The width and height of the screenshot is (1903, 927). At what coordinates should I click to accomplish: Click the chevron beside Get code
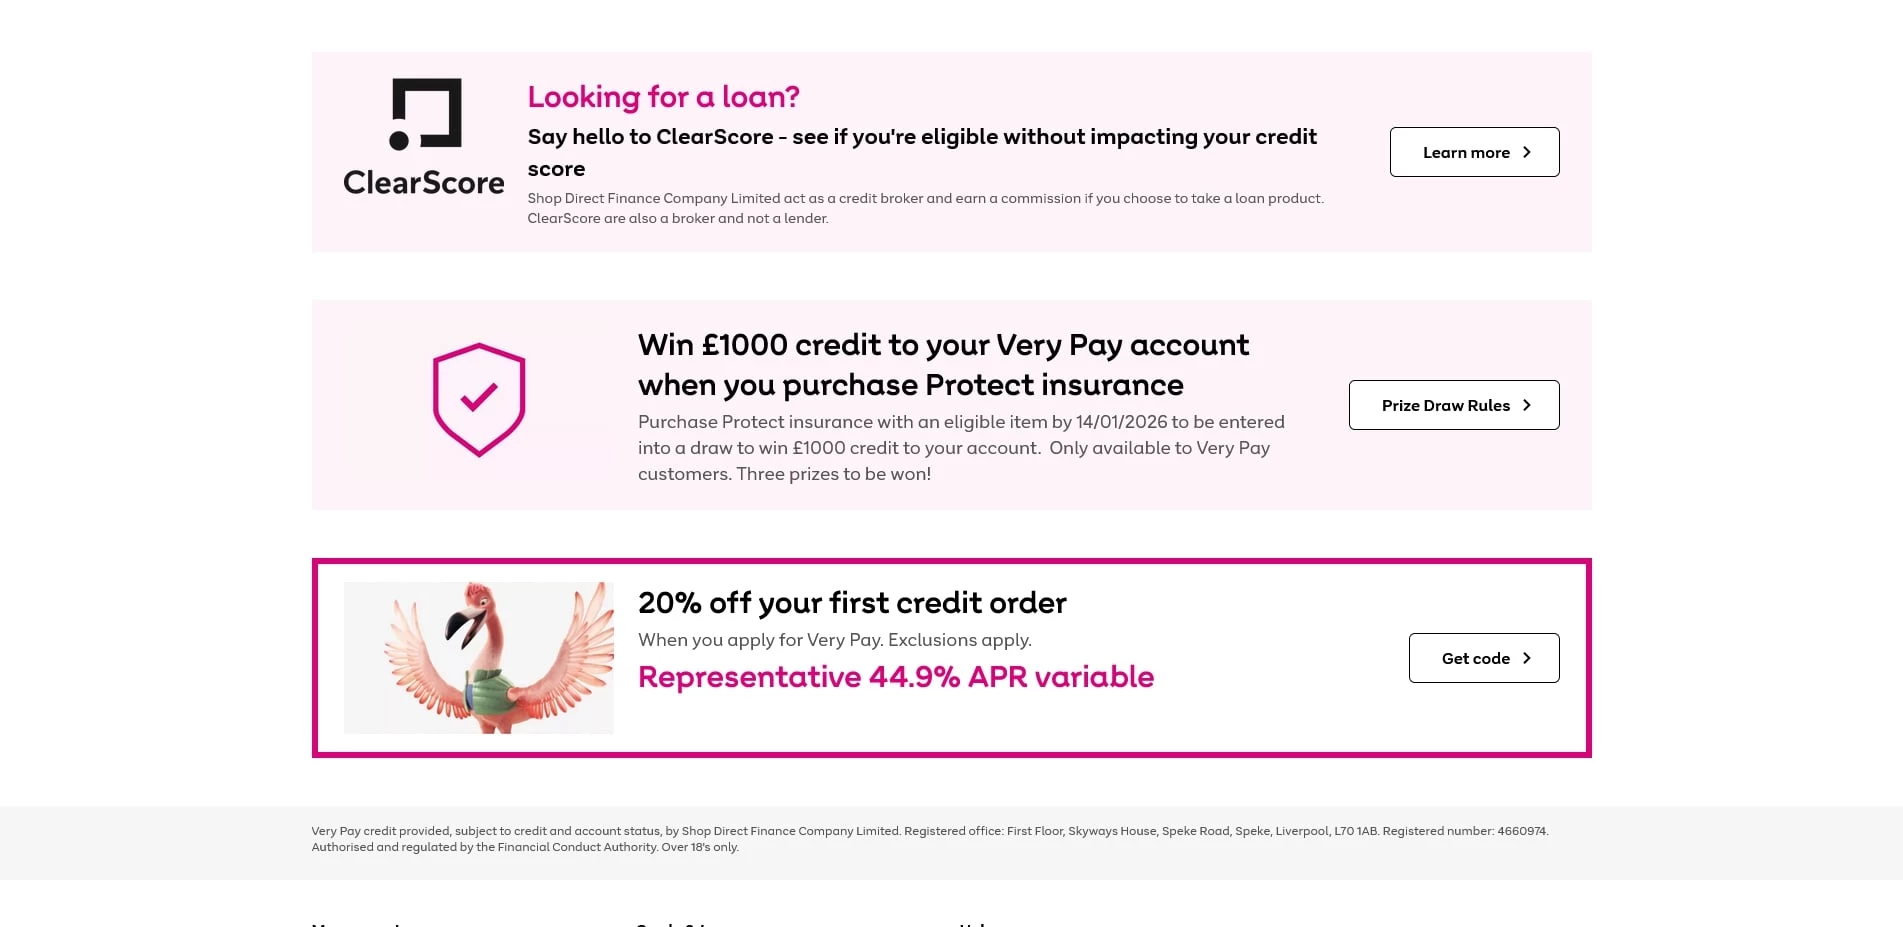click(x=1527, y=658)
